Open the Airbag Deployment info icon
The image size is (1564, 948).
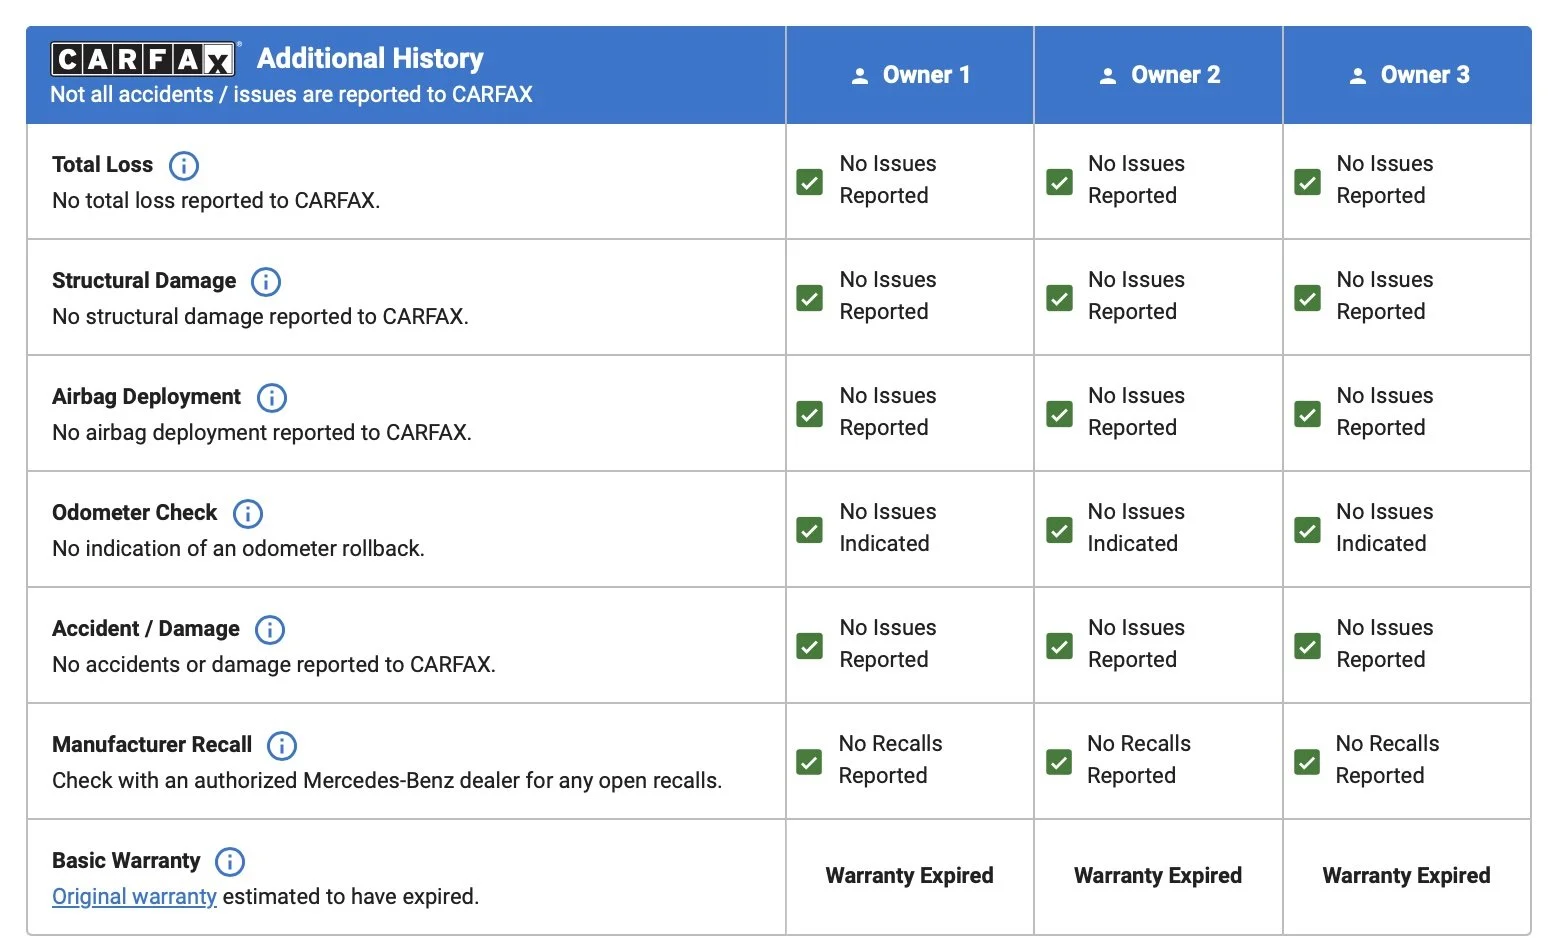point(272,397)
